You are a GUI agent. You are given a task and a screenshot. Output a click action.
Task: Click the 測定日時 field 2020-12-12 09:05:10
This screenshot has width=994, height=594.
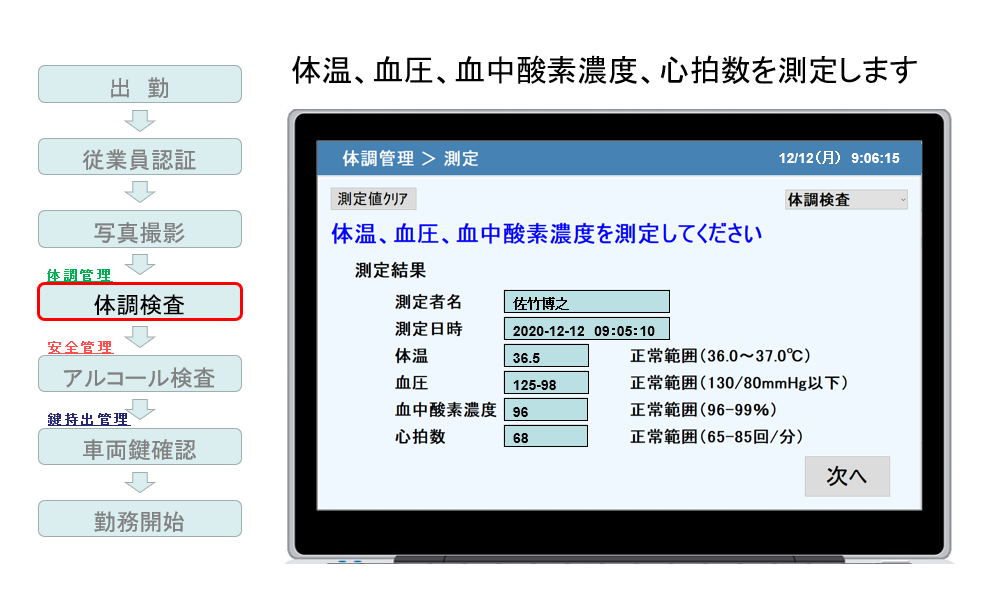pos(586,329)
